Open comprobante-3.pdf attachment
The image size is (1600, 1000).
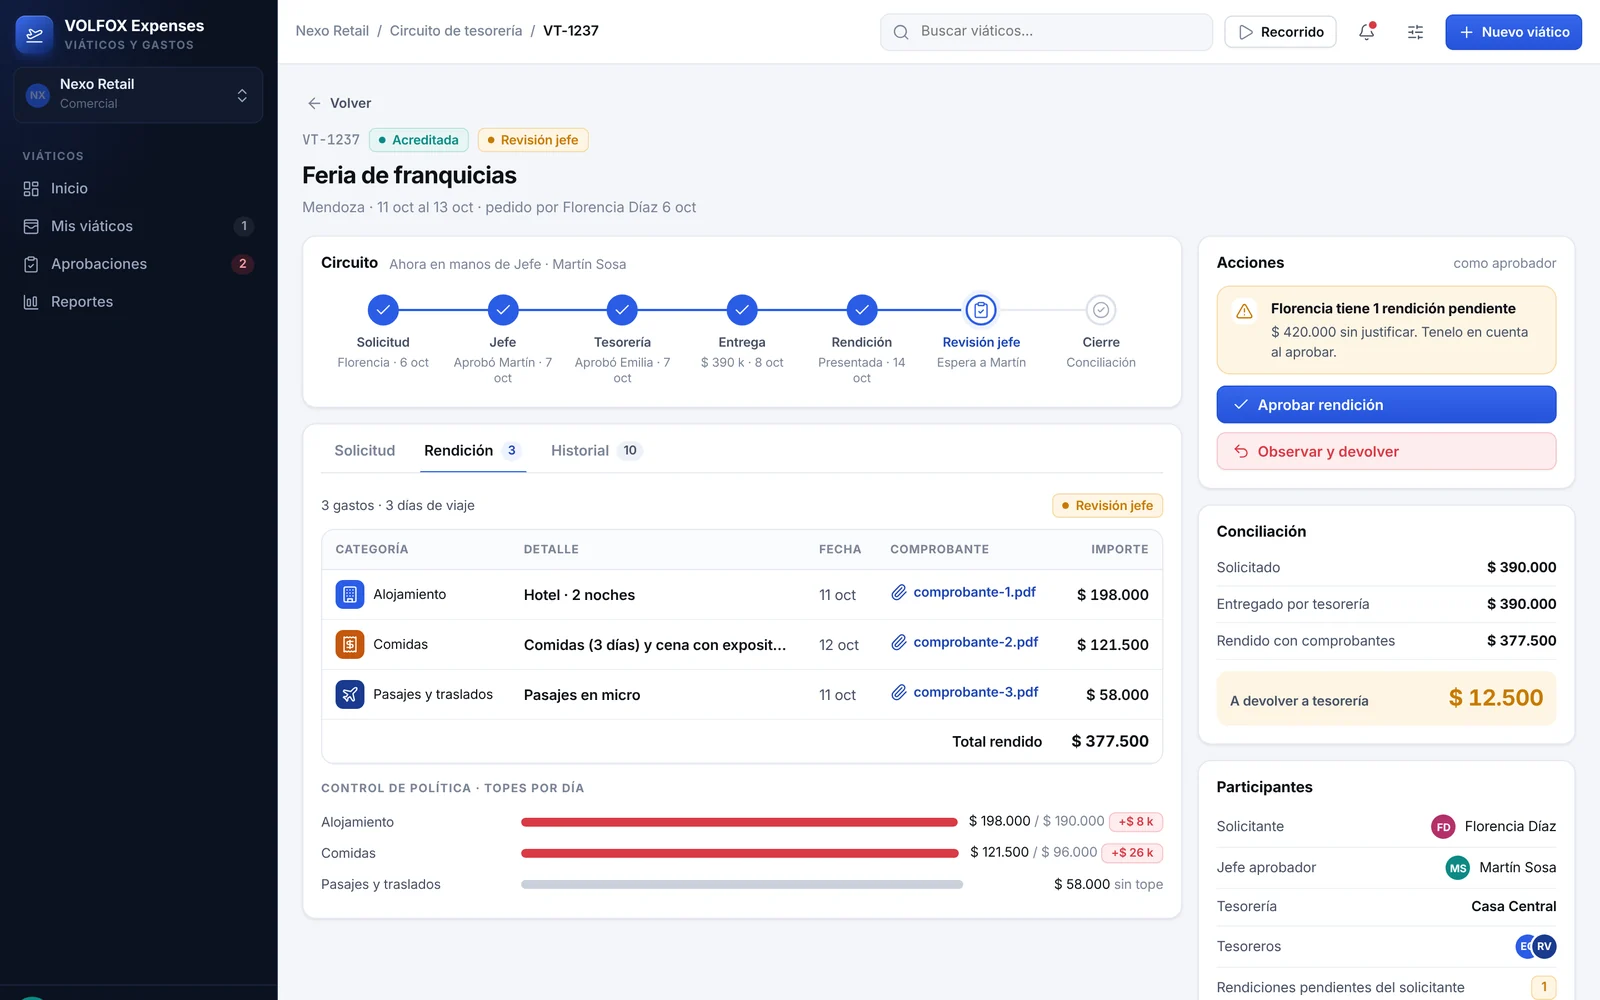click(x=964, y=692)
